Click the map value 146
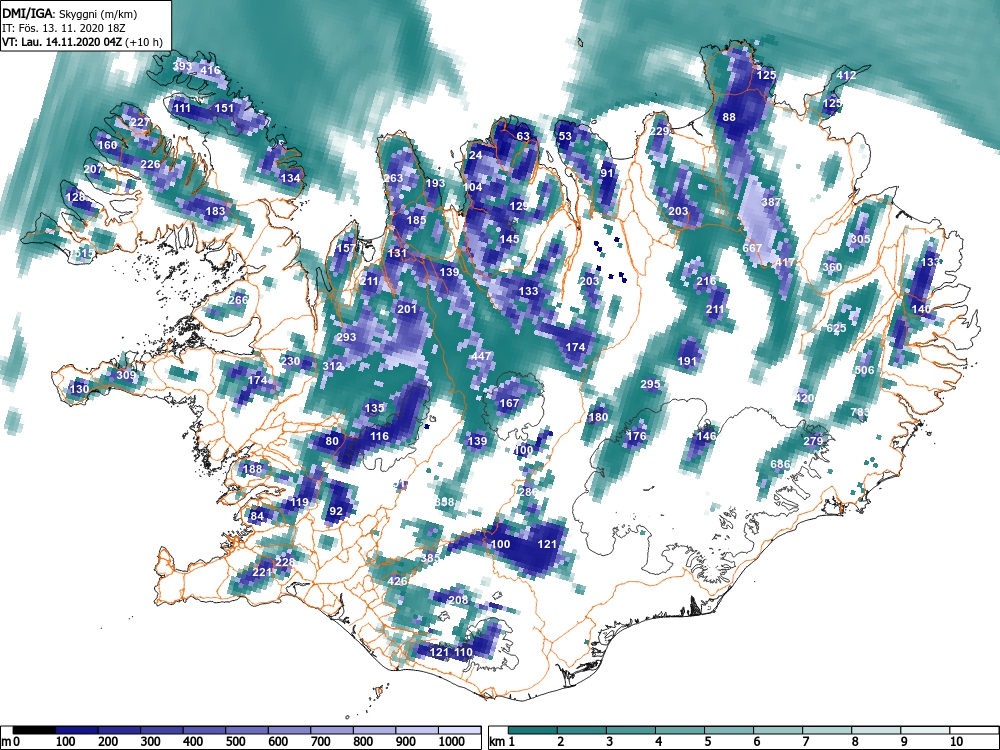The width and height of the screenshot is (1000, 750). pos(706,436)
